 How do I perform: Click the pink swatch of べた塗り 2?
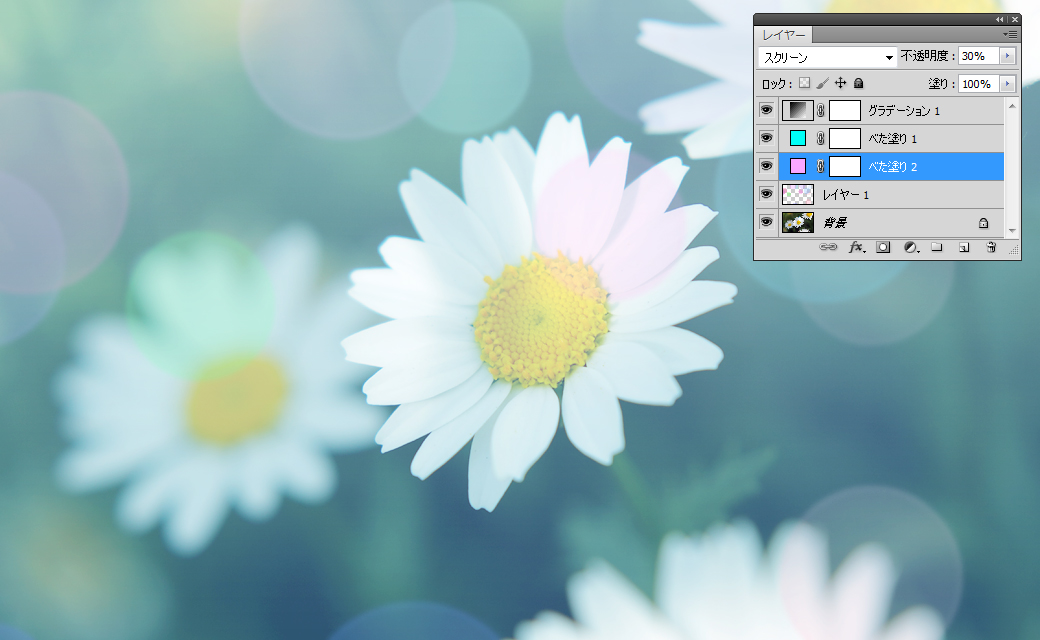coord(798,166)
